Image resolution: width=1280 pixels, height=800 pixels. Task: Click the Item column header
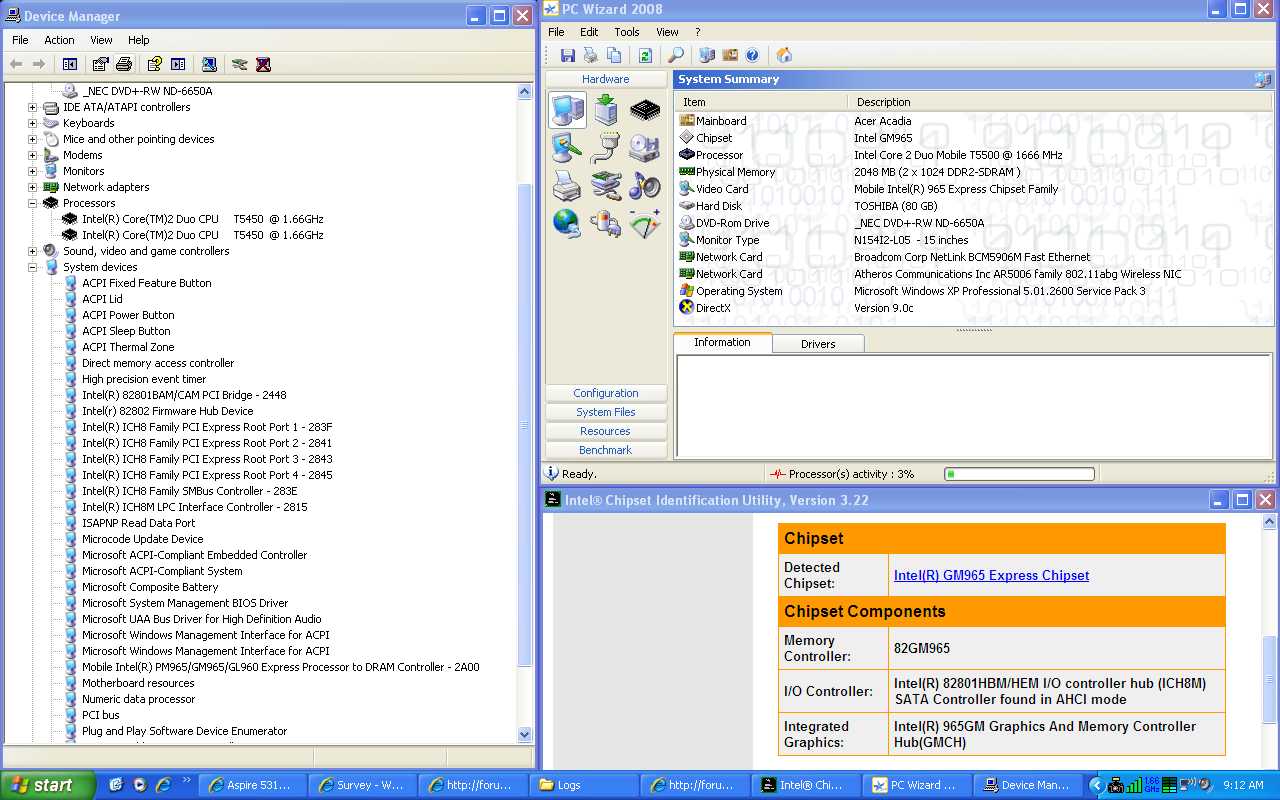tap(762, 102)
